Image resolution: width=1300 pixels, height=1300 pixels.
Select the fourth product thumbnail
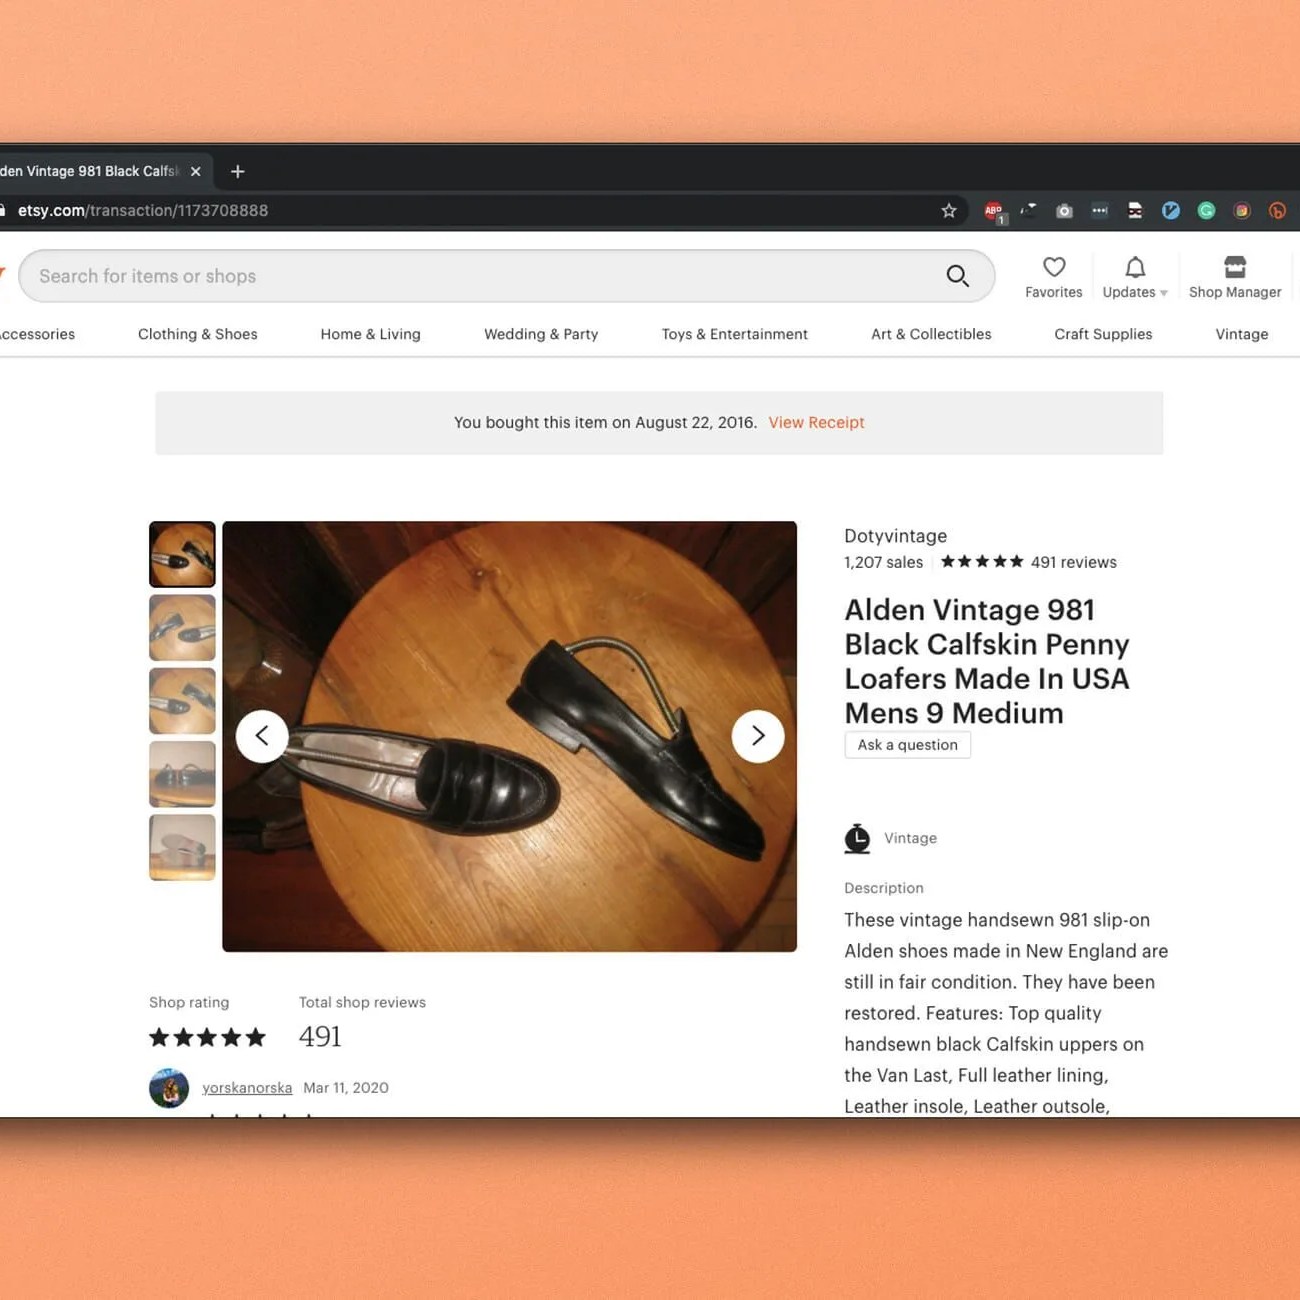pos(182,774)
